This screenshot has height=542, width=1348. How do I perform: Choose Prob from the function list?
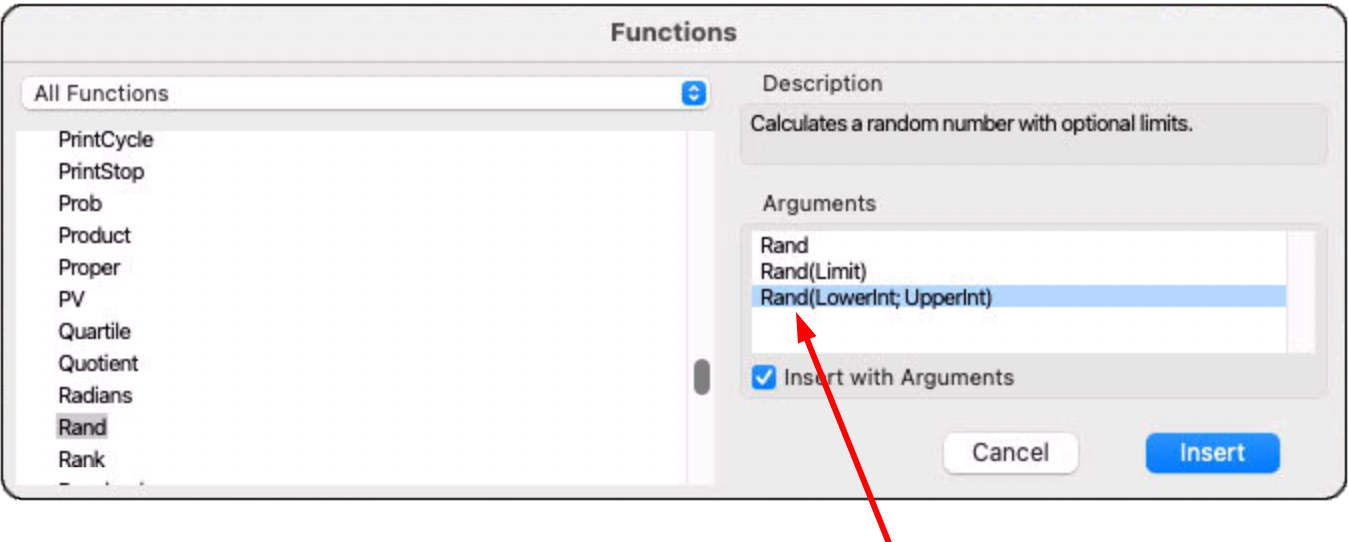(80, 204)
